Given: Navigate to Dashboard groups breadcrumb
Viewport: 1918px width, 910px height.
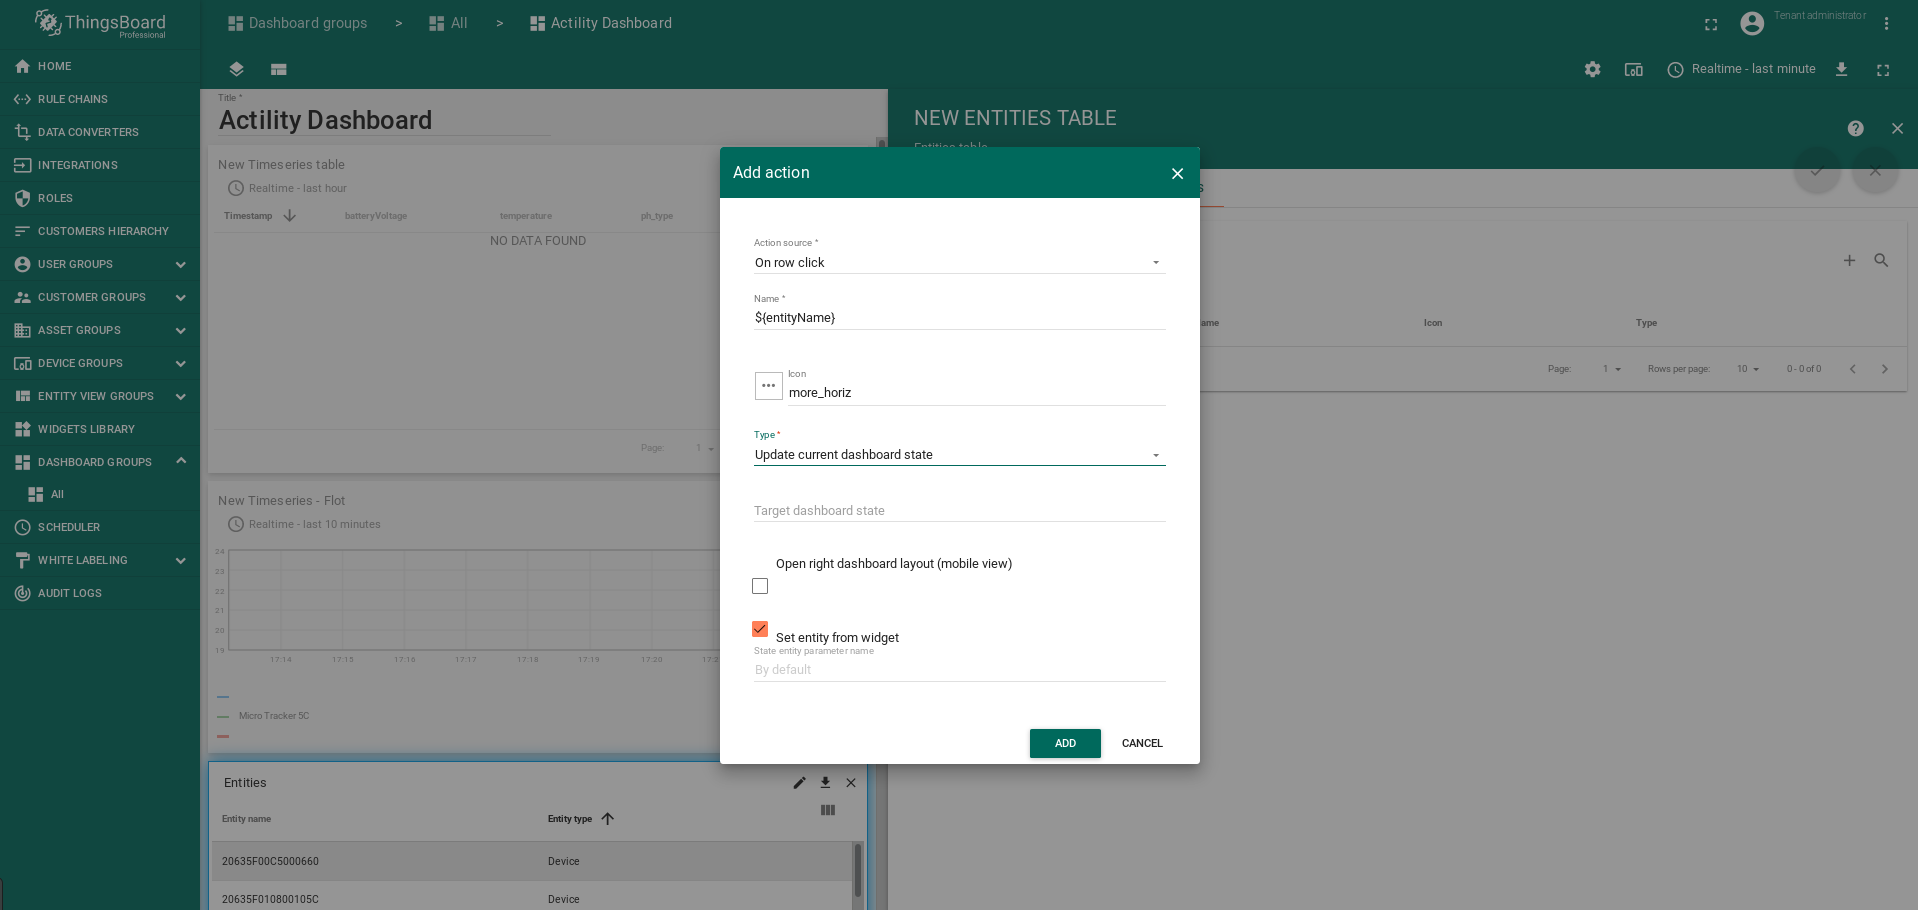Looking at the screenshot, I should click(297, 23).
